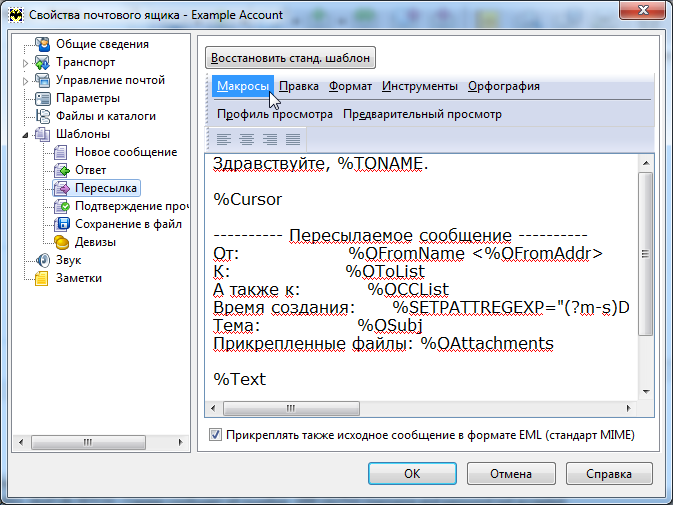Viewport: 673px width, 505px height.
Task: Click the Сохранение в файл disk icon
Action: click(61, 224)
